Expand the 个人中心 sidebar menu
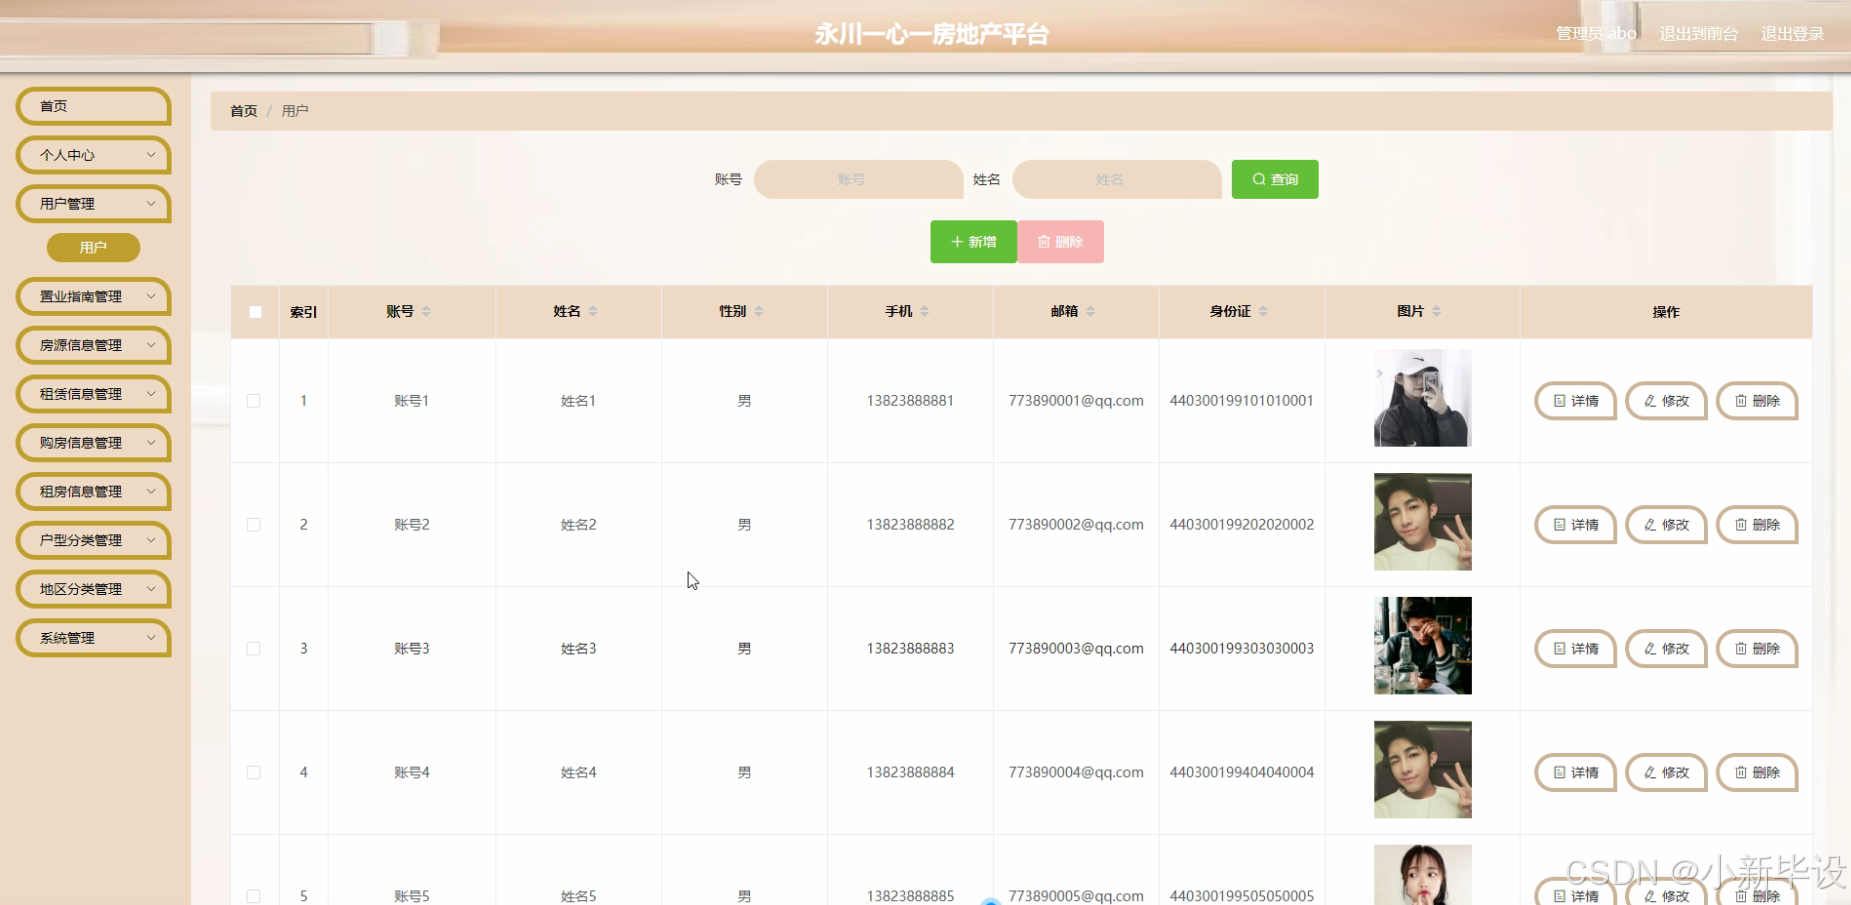1851x905 pixels. pos(94,155)
